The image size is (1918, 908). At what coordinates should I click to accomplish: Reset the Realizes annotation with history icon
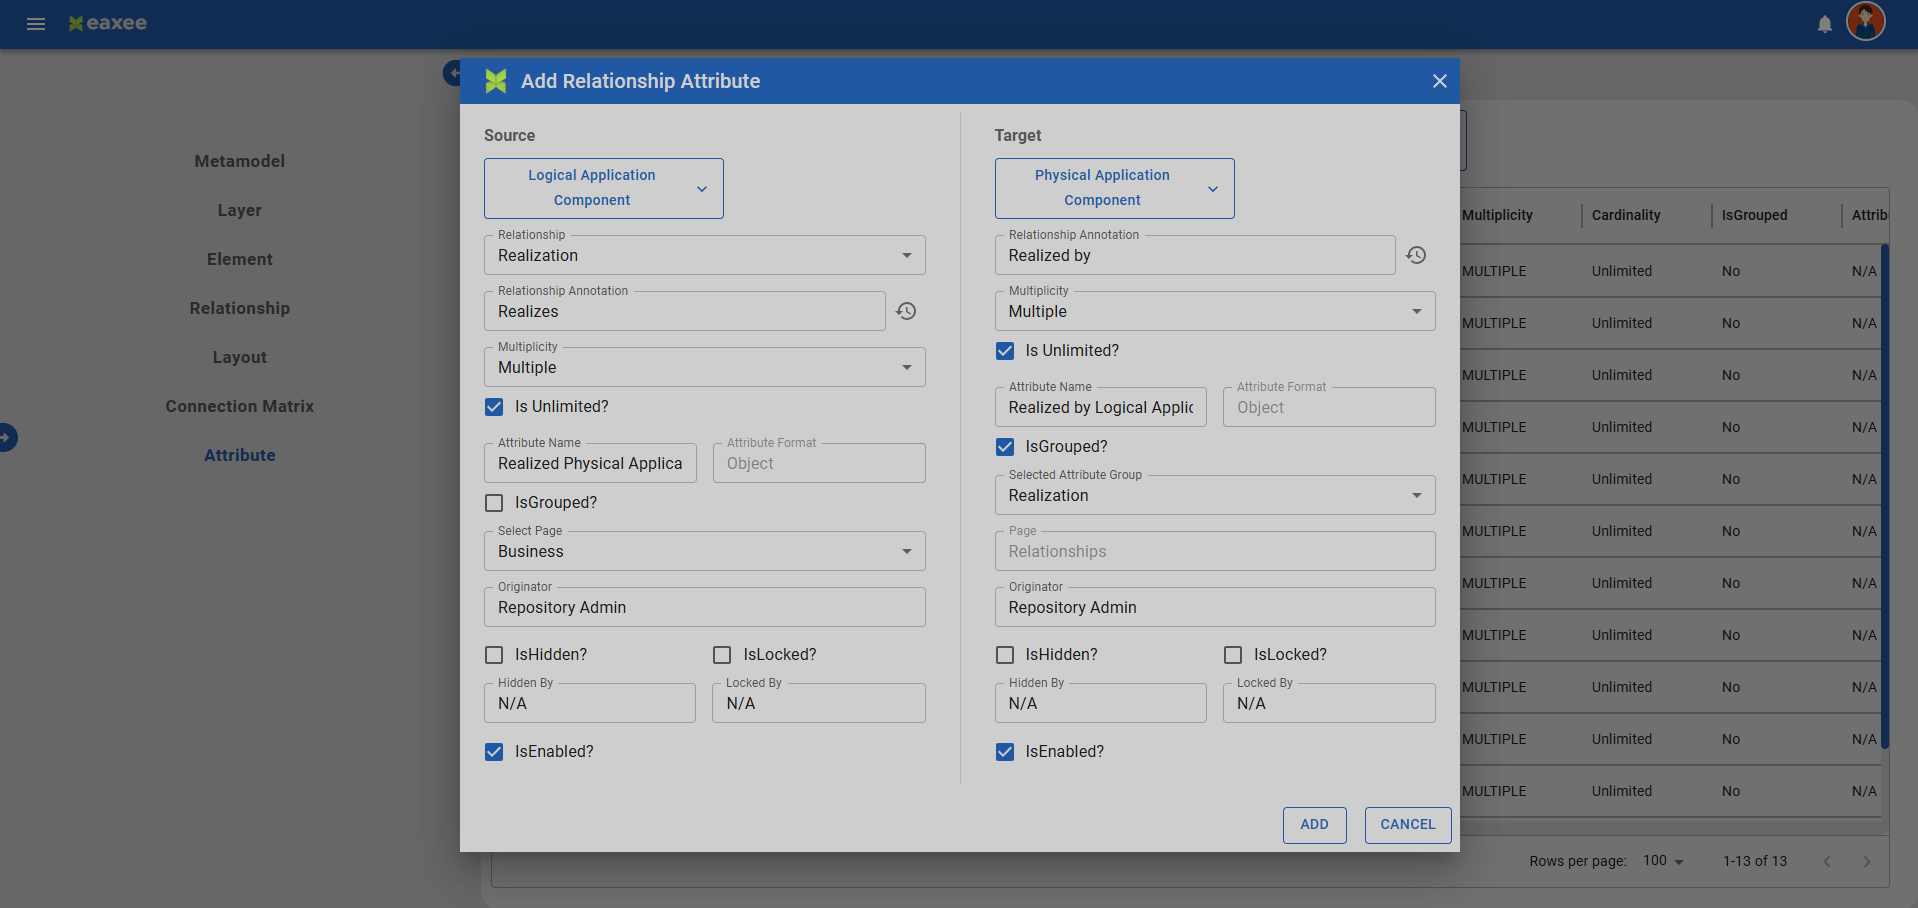(x=906, y=311)
